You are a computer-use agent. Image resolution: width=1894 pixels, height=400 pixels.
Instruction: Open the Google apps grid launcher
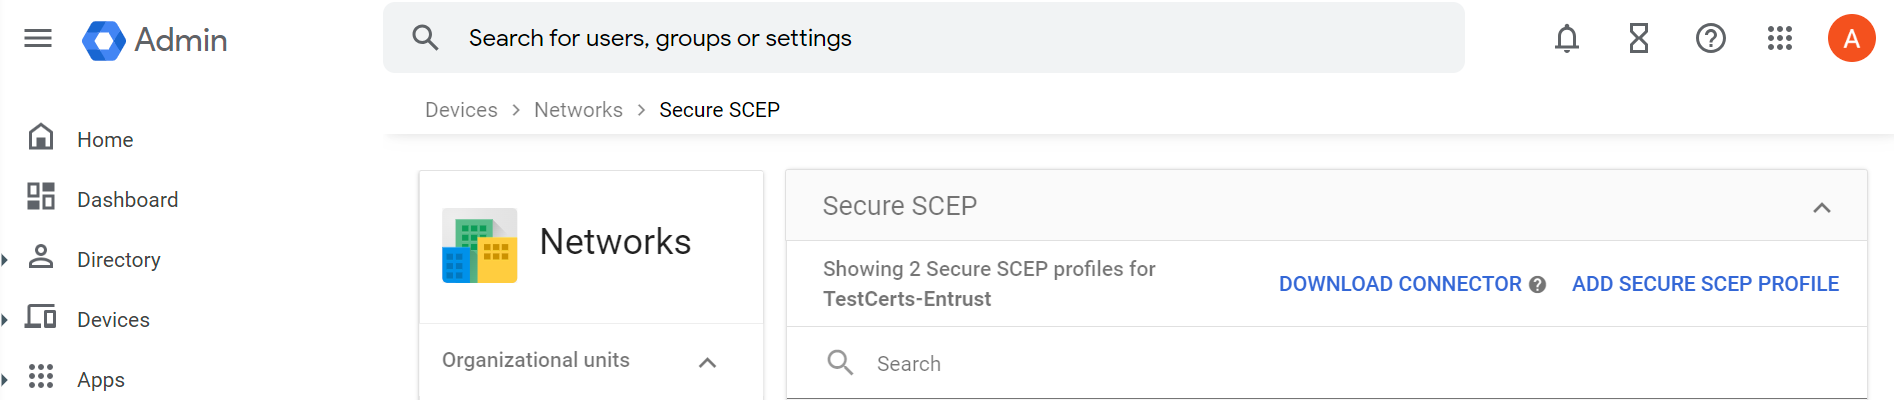click(1780, 39)
